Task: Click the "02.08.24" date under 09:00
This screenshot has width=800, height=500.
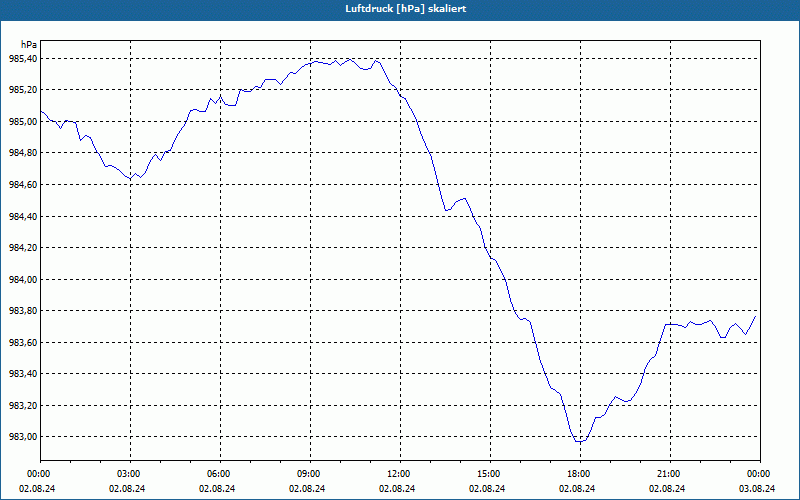Action: [x=307, y=488]
